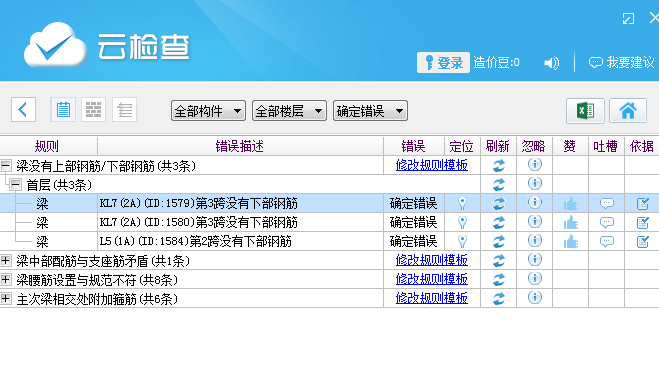
Task: Select the L5(1A)(ID:1584) error description
Action: tap(195, 241)
